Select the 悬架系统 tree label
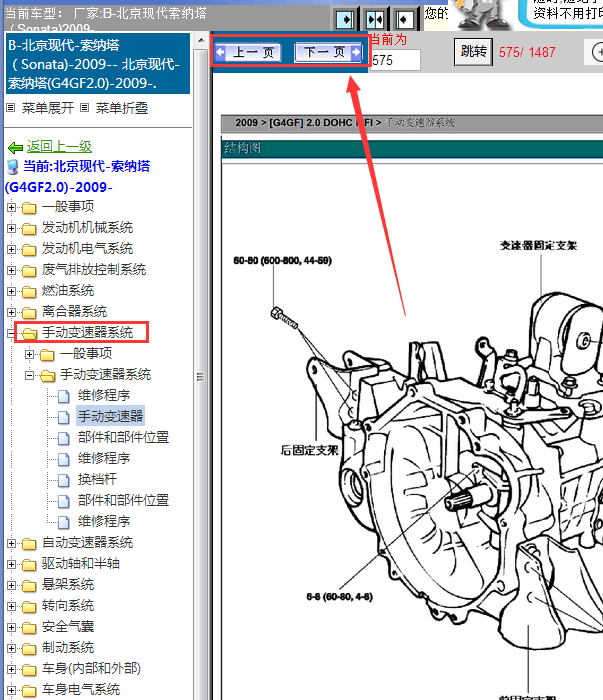Viewport: 603px width, 700px height. coord(68,584)
